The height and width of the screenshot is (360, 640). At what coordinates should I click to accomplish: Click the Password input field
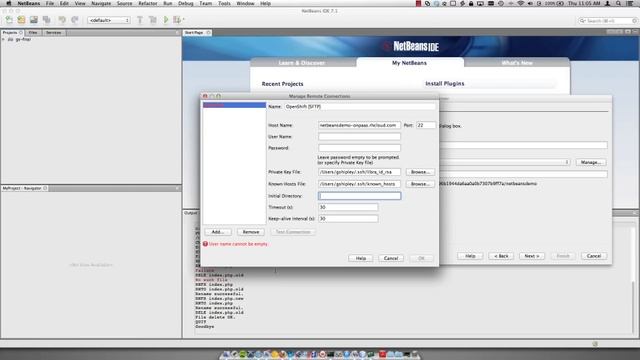[359, 148]
